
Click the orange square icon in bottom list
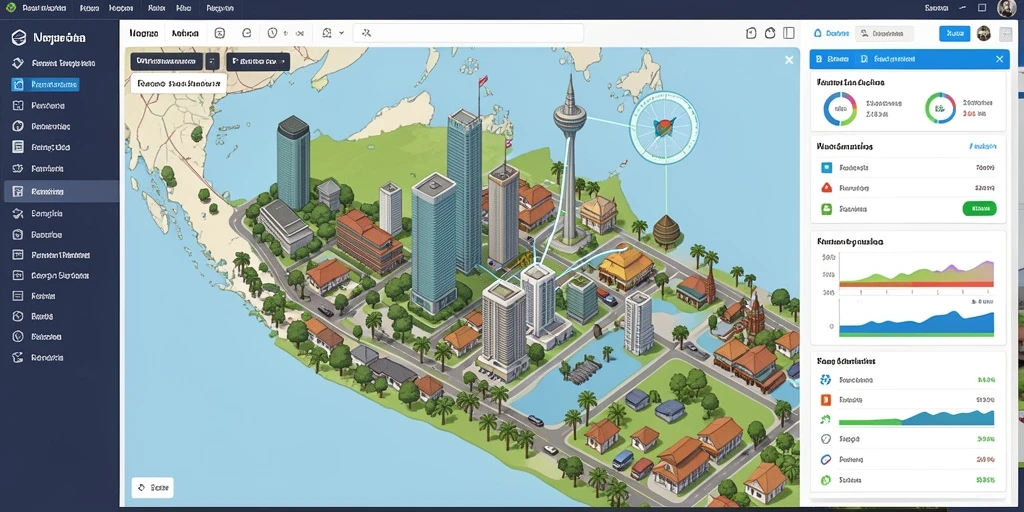(825, 400)
